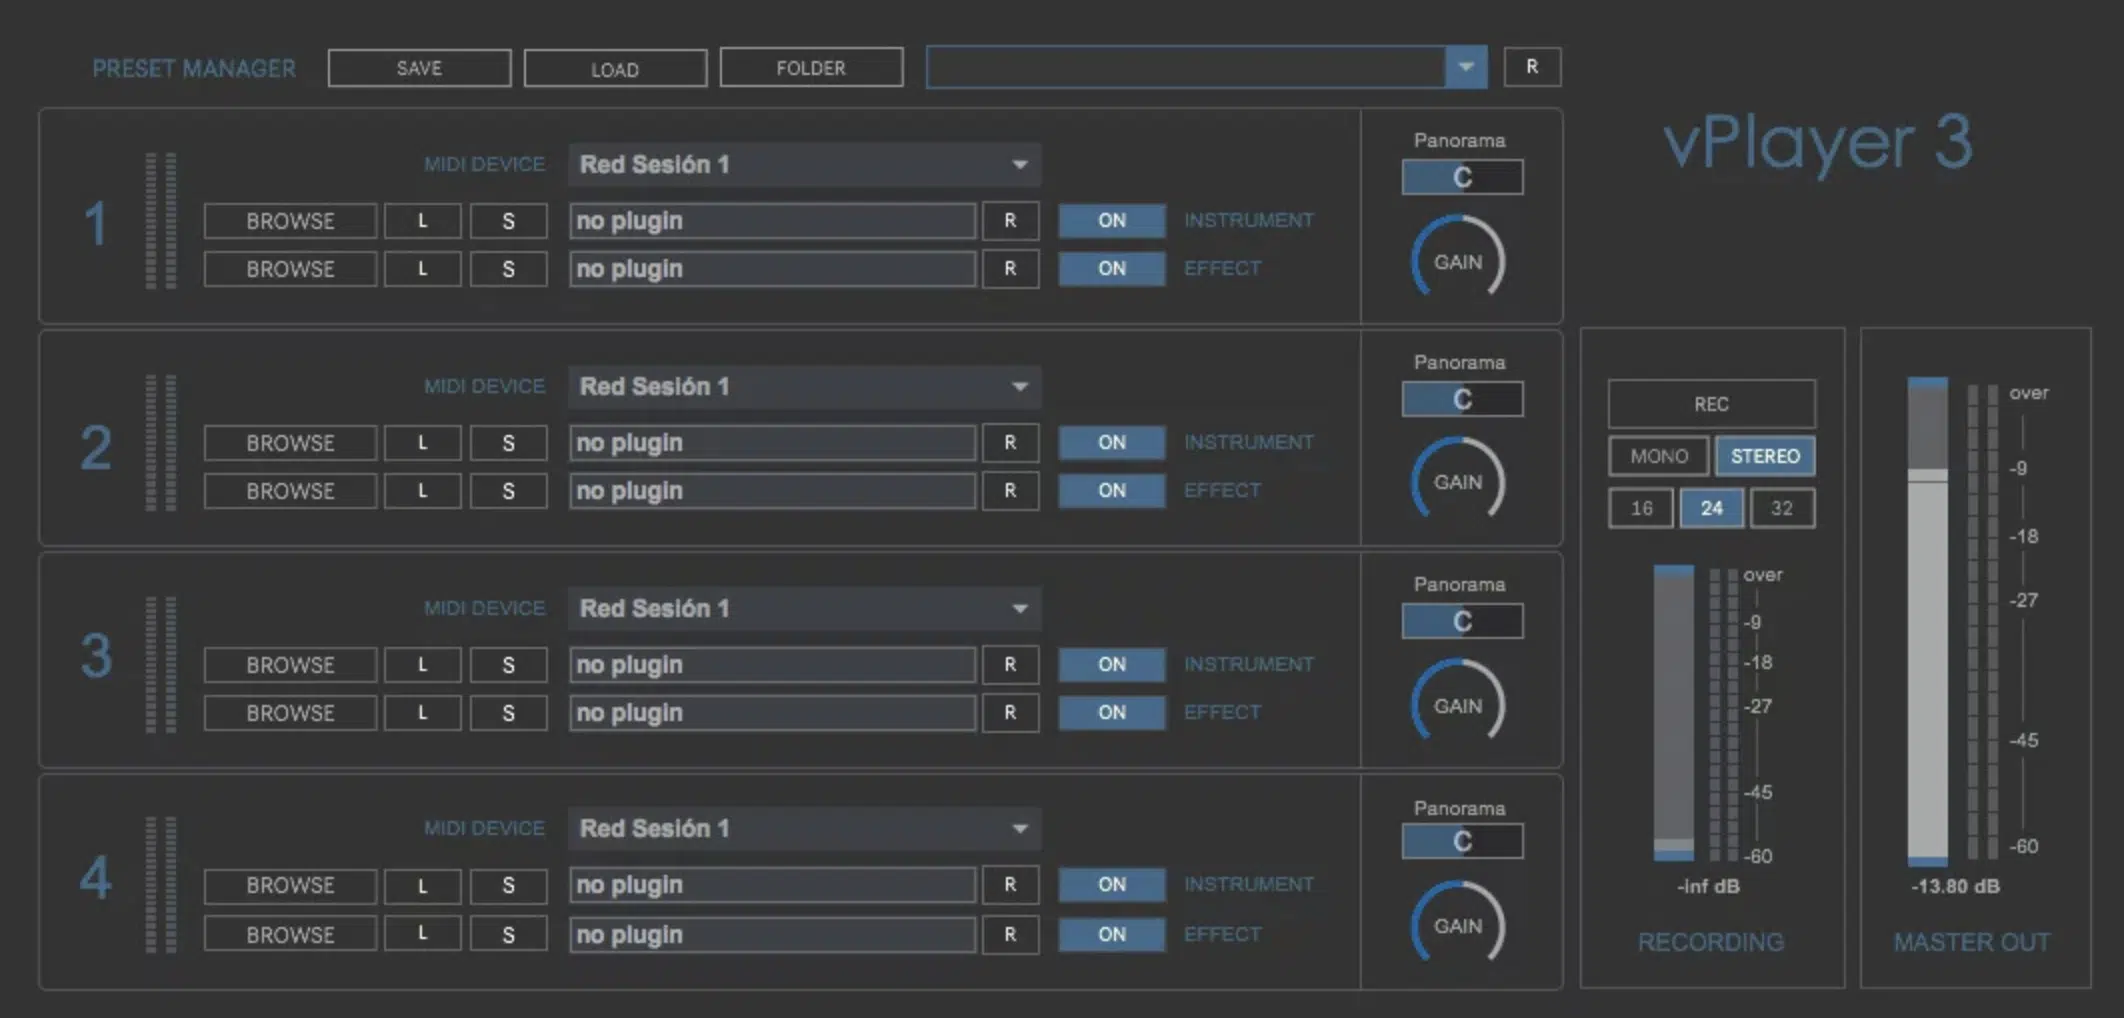Click S button on channel 3 instrument row
Screen dimensions: 2124x1018
coord(508,665)
